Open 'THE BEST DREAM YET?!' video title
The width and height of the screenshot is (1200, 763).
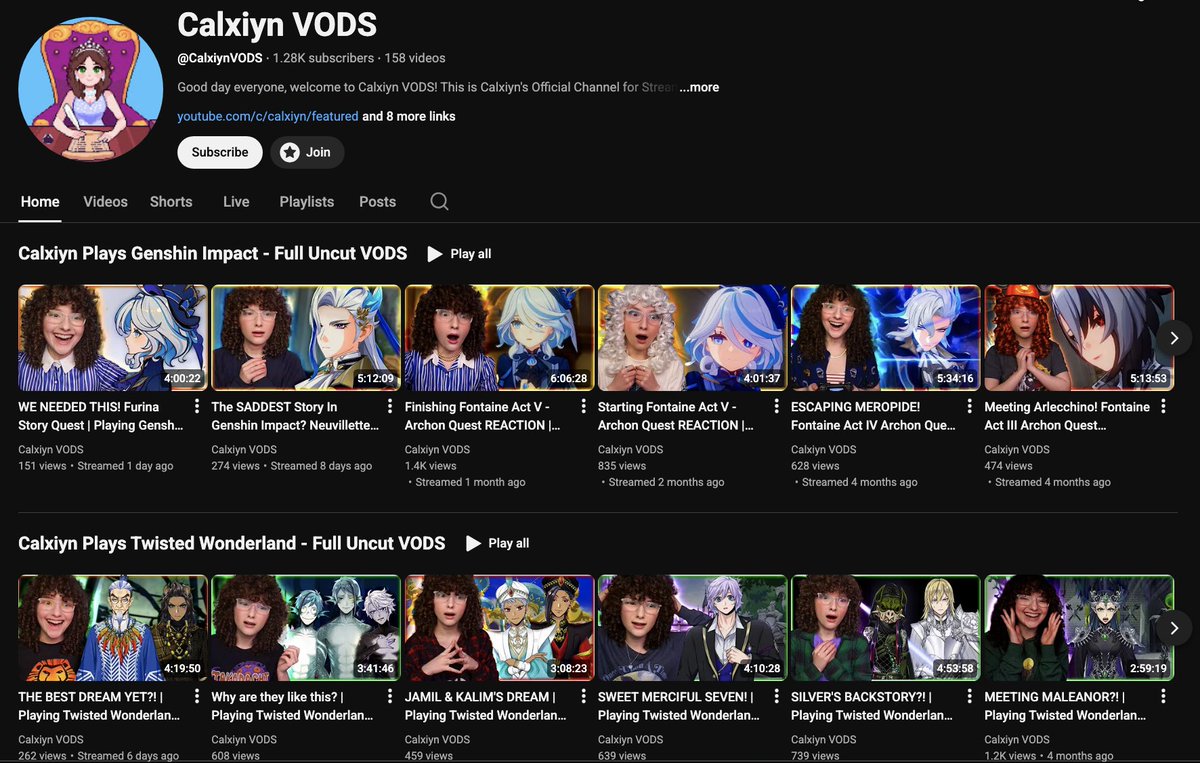pyautogui.click(x=99, y=706)
